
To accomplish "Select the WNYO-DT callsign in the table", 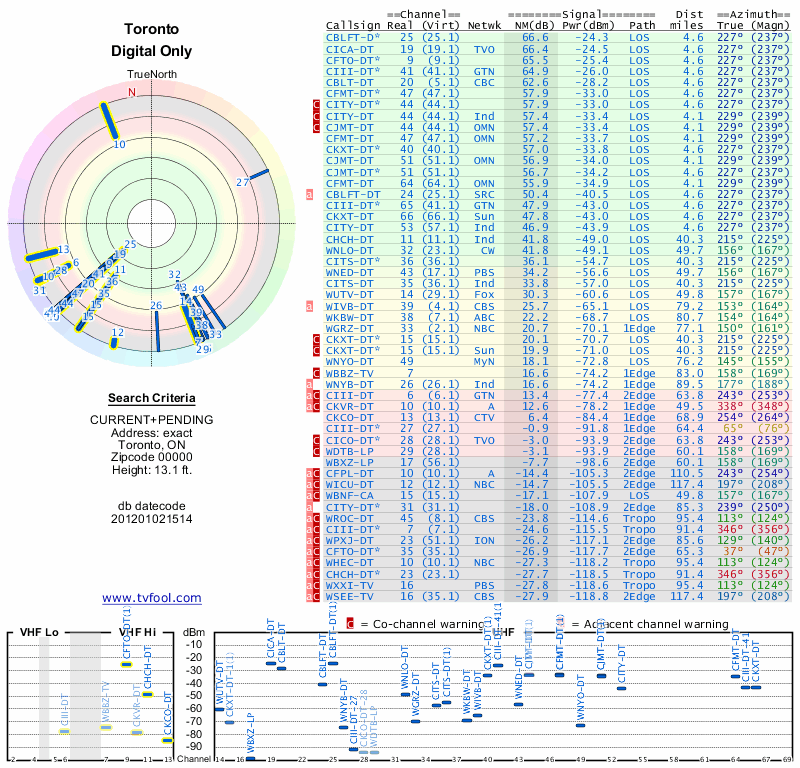I will coord(349,362).
